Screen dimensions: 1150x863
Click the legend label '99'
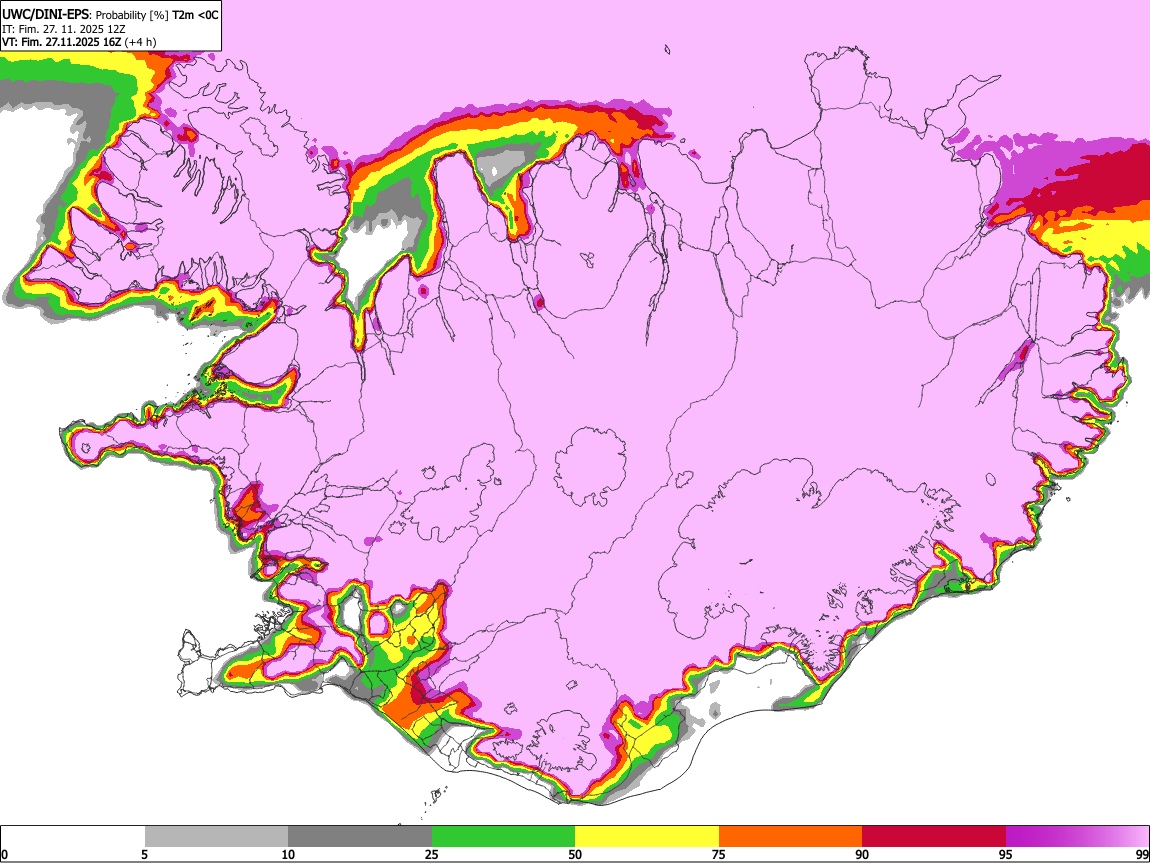(1142, 855)
